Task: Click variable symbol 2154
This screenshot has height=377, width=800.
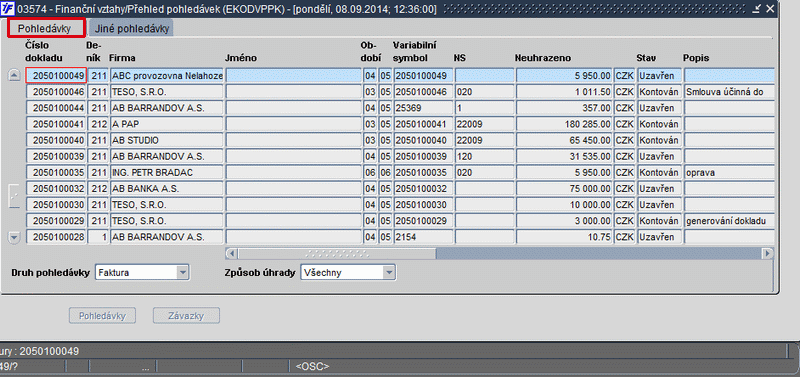Action: click(x=423, y=237)
